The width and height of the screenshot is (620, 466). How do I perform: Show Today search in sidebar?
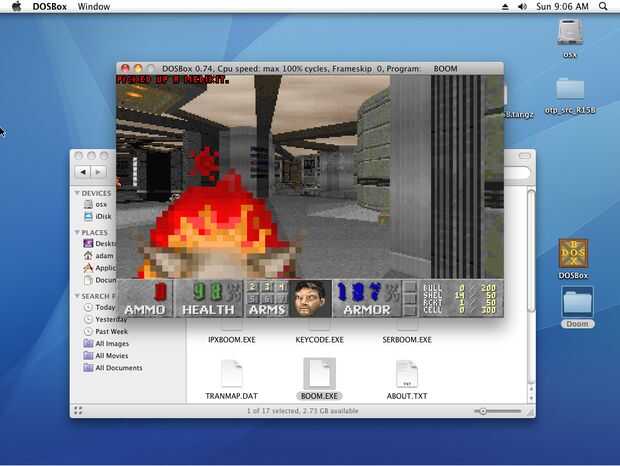[x=99, y=307]
